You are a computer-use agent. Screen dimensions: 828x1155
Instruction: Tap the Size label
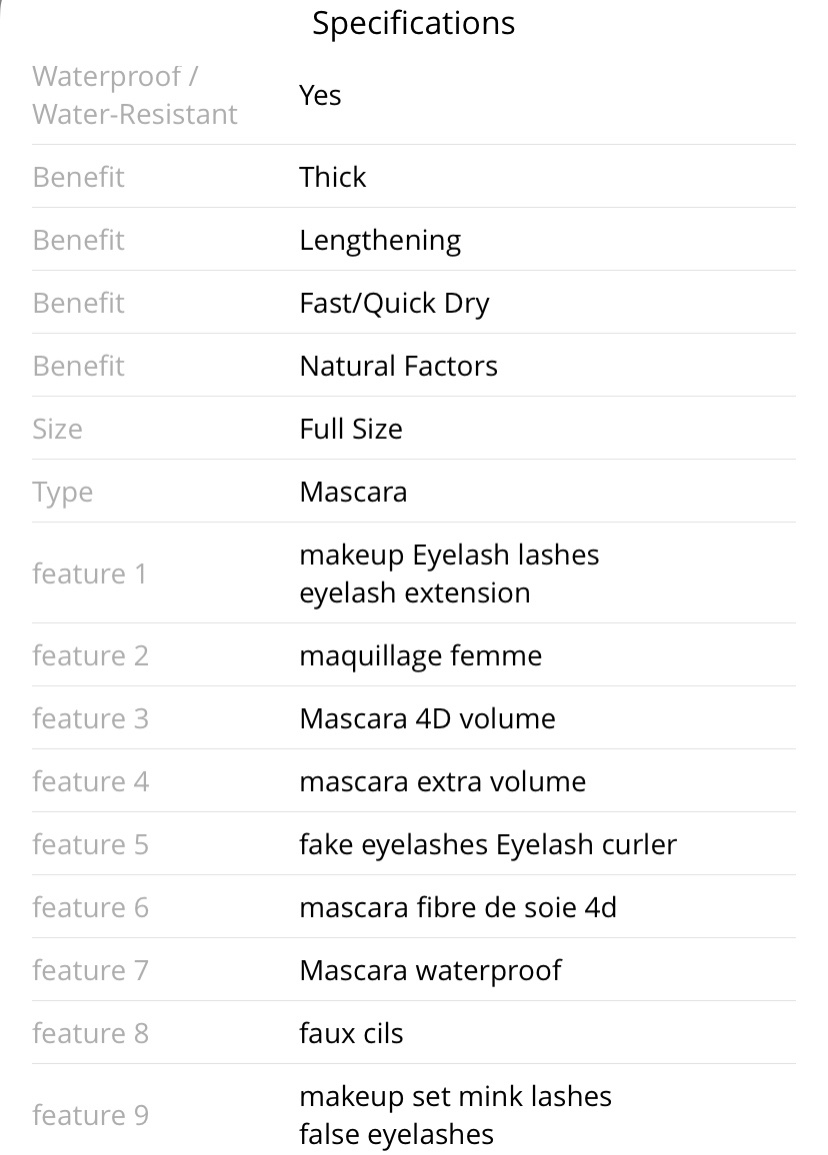click(57, 429)
